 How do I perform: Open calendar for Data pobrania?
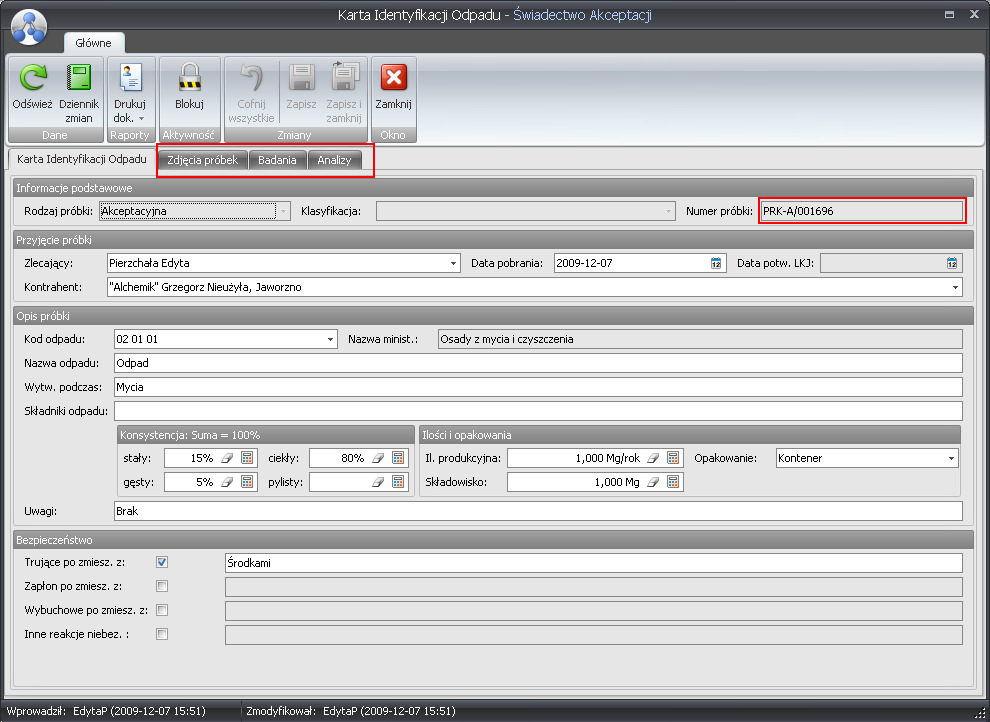(x=716, y=263)
